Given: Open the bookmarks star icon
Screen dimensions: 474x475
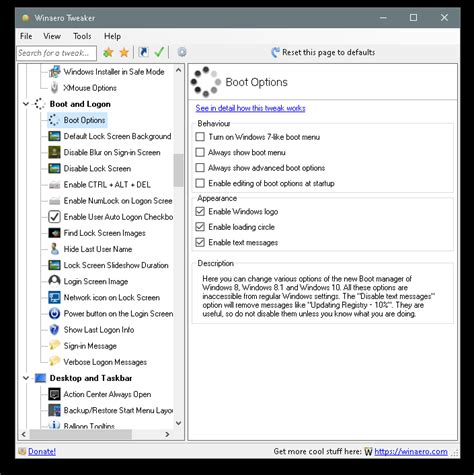Looking at the screenshot, I should pos(124,52).
